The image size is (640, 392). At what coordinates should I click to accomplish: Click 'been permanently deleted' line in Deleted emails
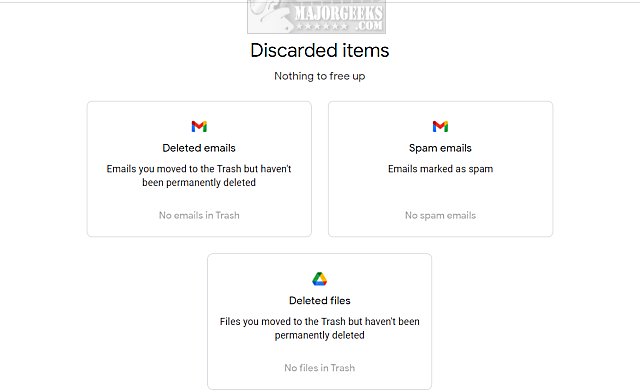[x=199, y=183]
